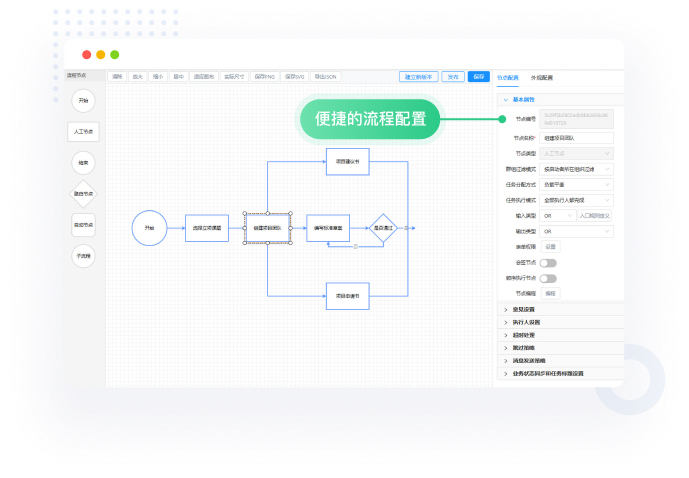
Task: Select the 结束 circle node in palette
Action: coord(84,163)
